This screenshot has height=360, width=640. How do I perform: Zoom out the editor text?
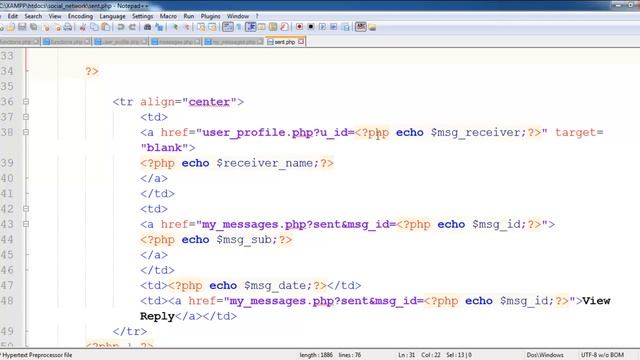187,27
